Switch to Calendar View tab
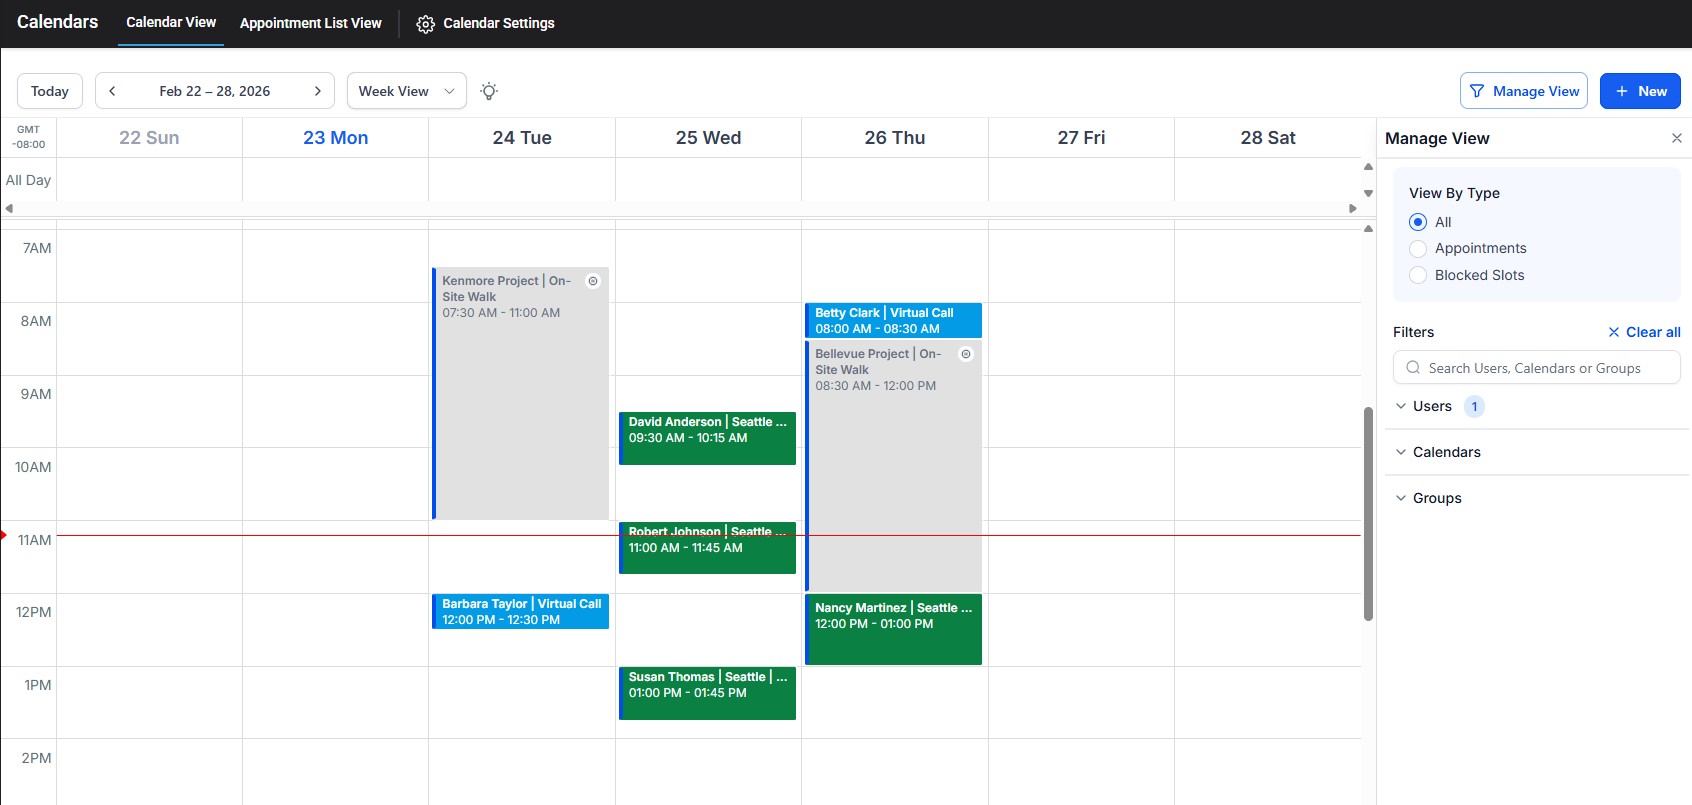Viewport: 1692px width, 805px height. pyautogui.click(x=171, y=22)
